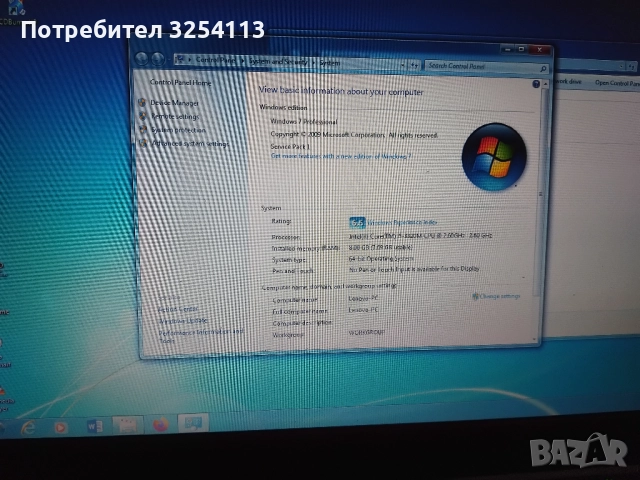Click WORKGROUP value text
Image resolution: width=640 pixels, height=480 pixels.
pyautogui.click(x=367, y=332)
